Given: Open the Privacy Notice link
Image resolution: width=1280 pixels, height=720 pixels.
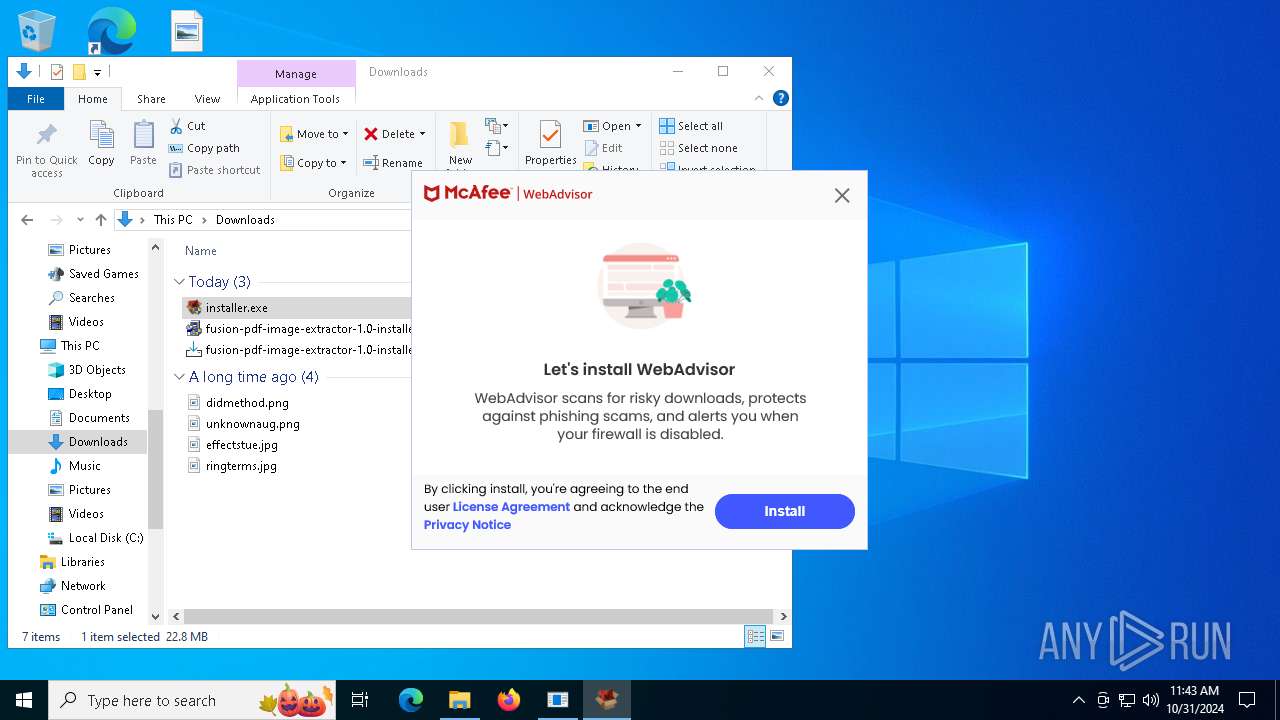Looking at the screenshot, I should point(467,525).
